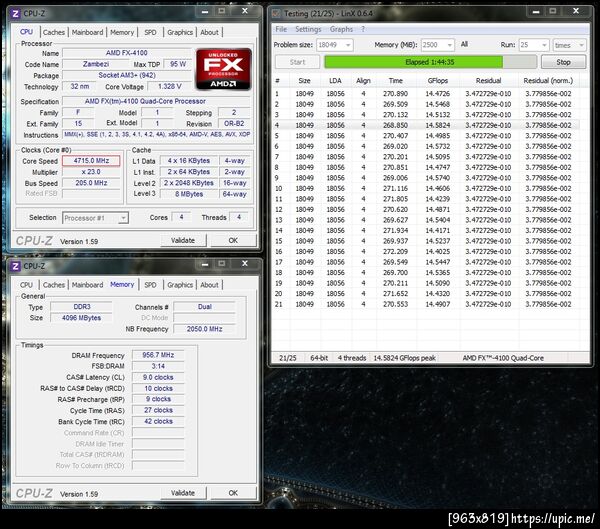The height and width of the screenshot is (529, 600).
Task: Click the AMD FX processor logo
Action: 224,69
